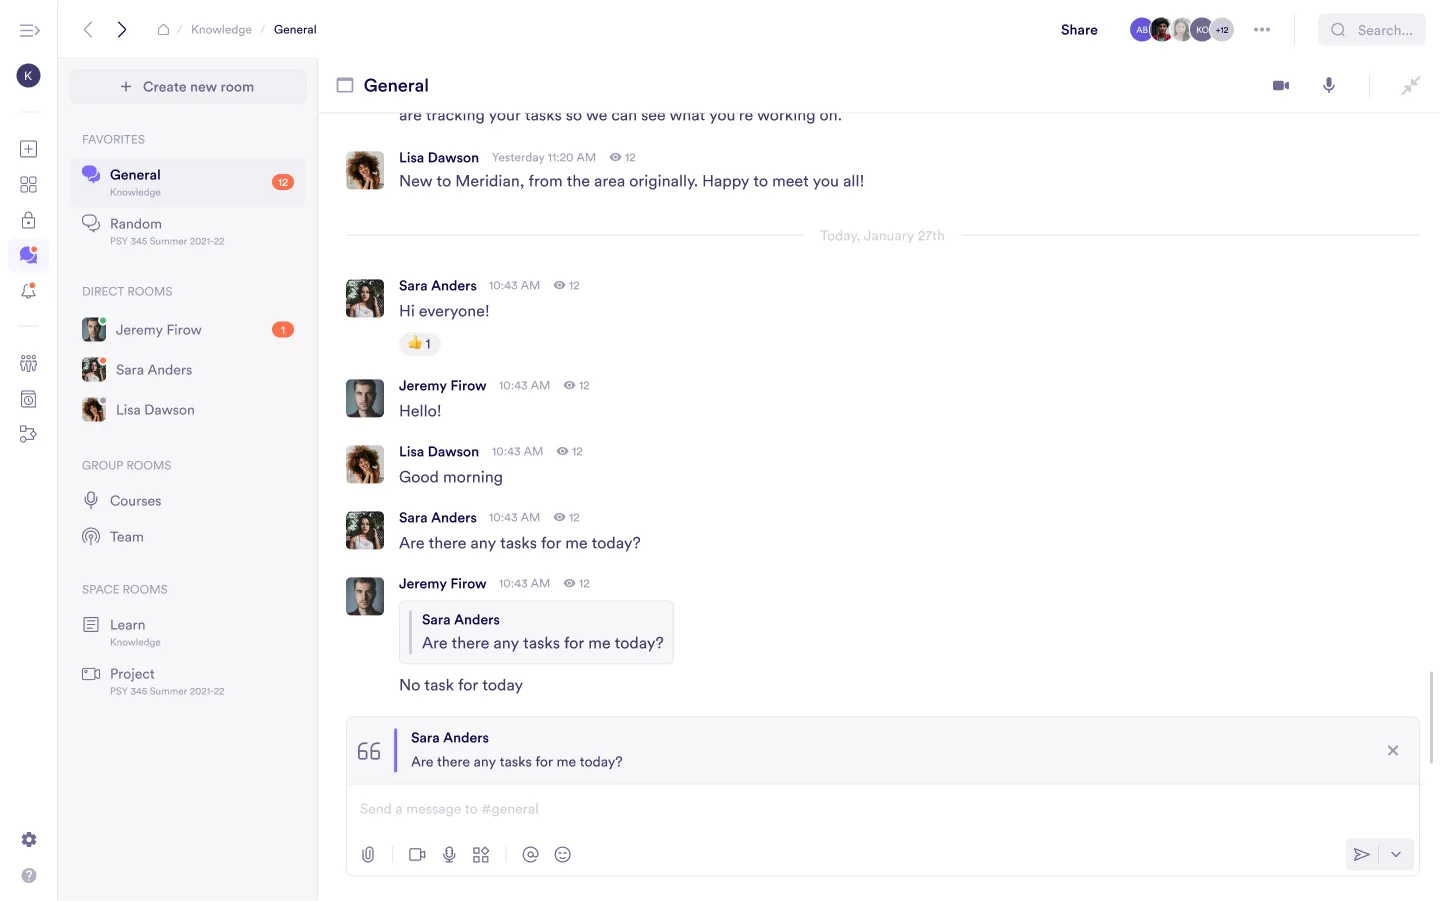Click the Share button
The image size is (1440, 901).
tap(1079, 30)
